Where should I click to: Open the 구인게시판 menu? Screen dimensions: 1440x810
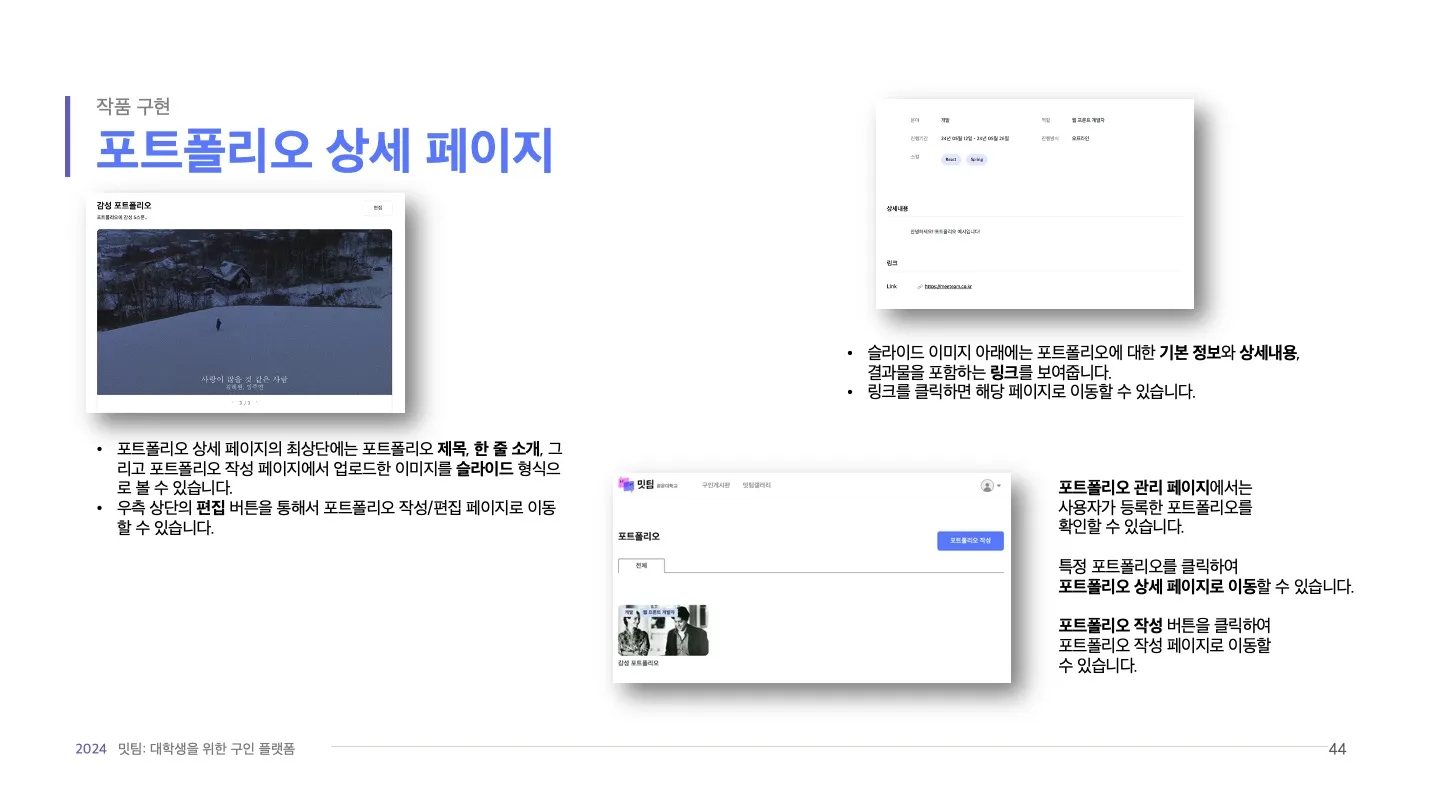(x=716, y=485)
